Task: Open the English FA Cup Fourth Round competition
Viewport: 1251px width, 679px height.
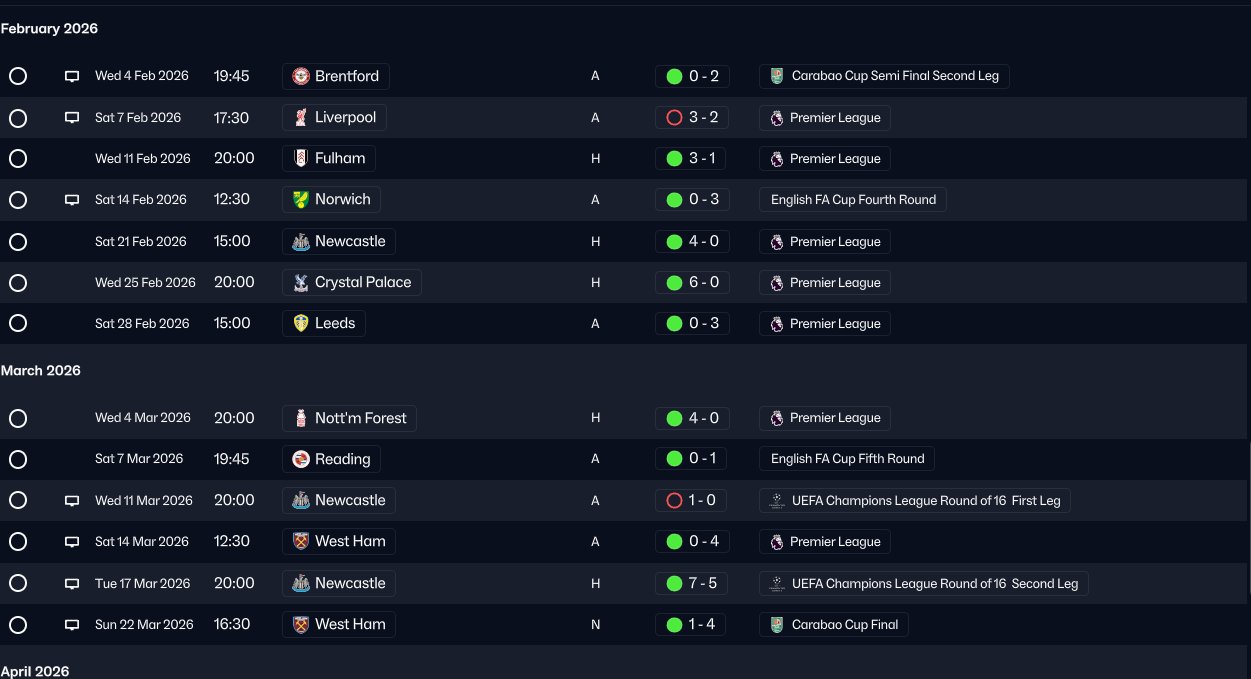Action: point(853,199)
